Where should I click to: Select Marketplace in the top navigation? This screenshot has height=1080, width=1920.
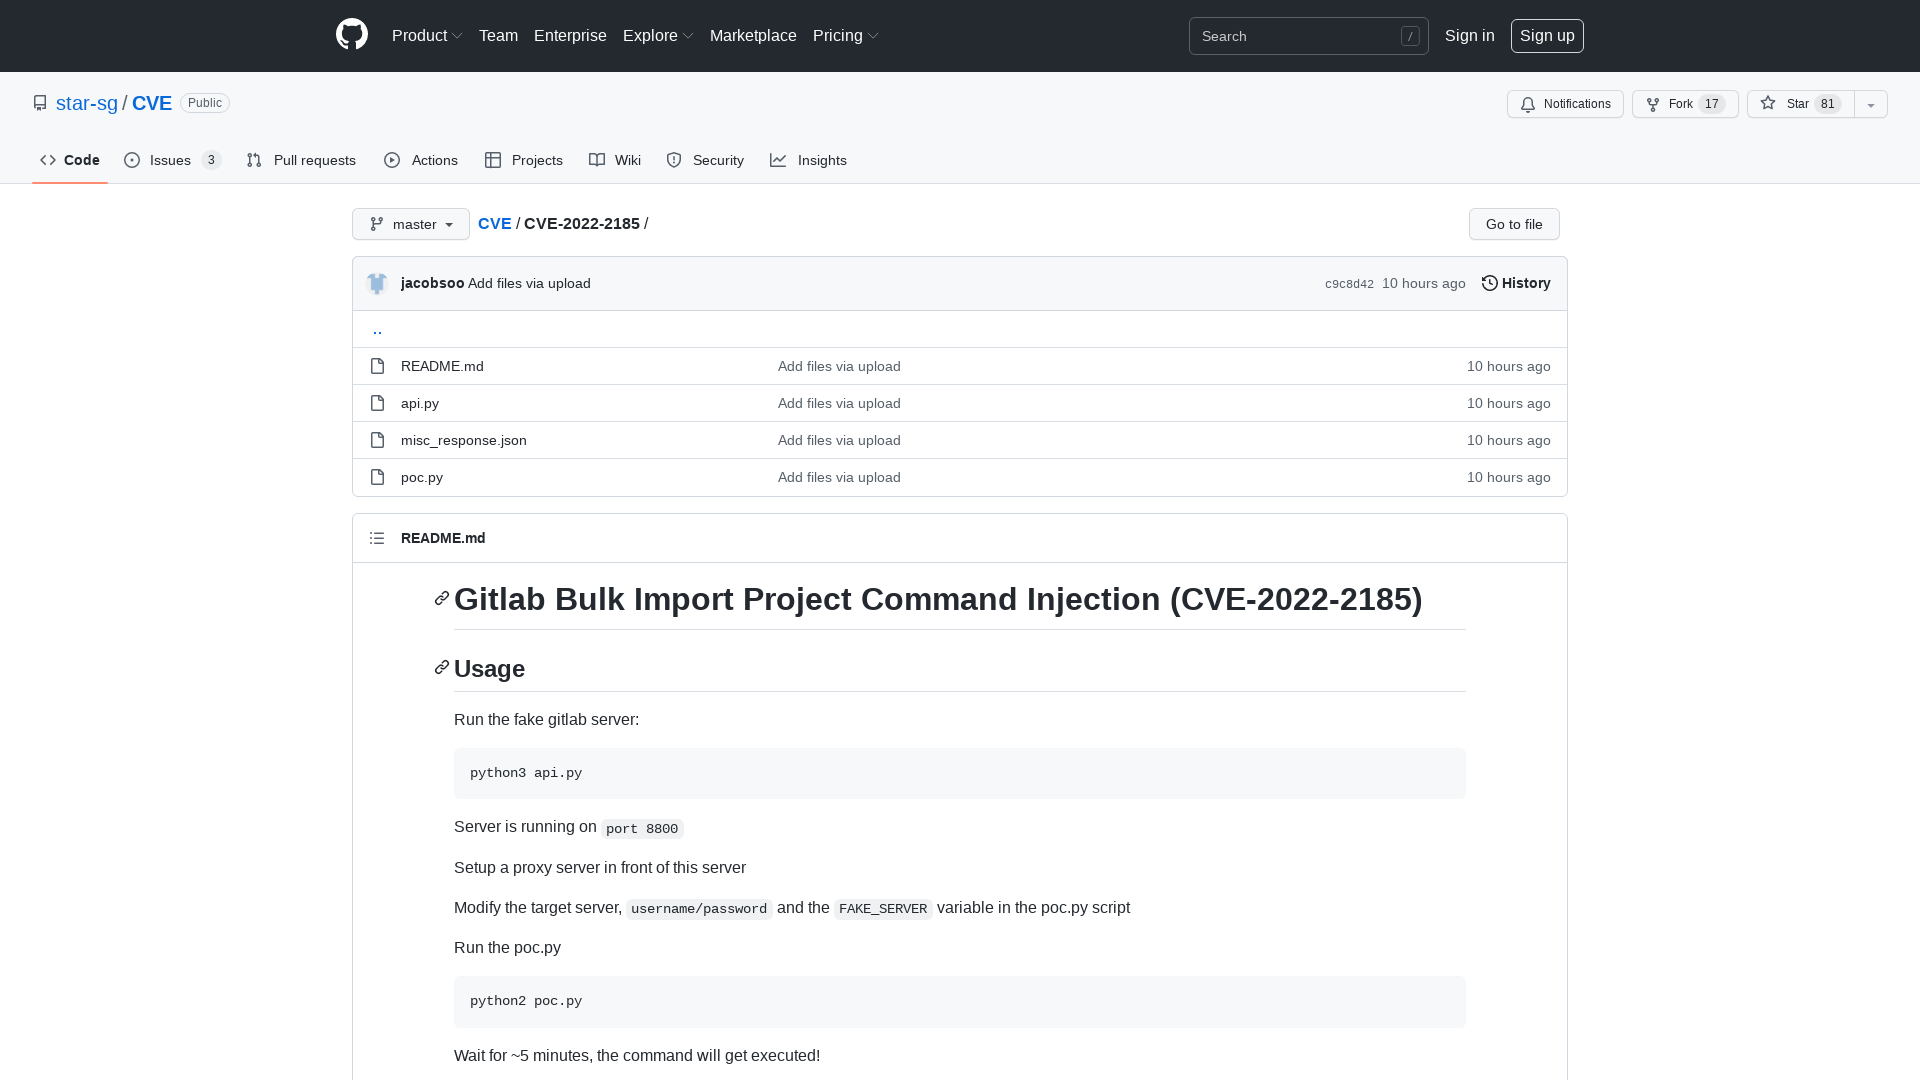click(753, 35)
